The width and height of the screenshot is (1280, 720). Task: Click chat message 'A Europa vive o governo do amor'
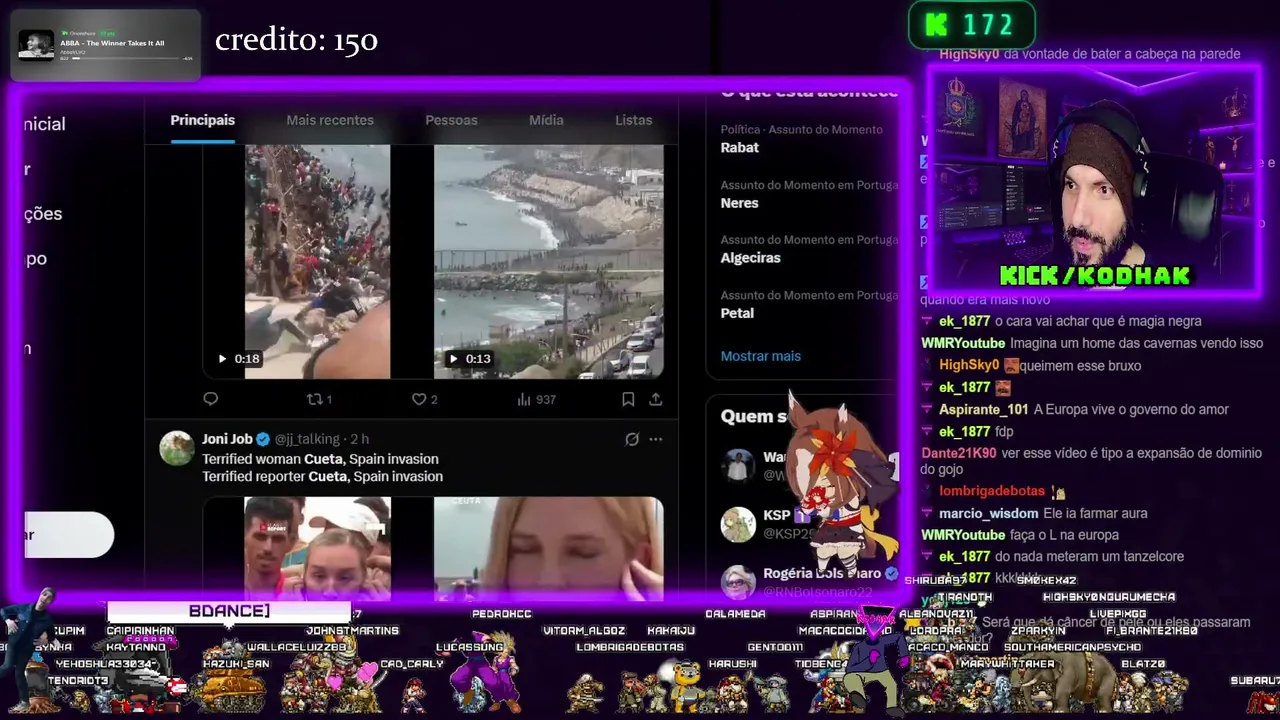click(1131, 409)
